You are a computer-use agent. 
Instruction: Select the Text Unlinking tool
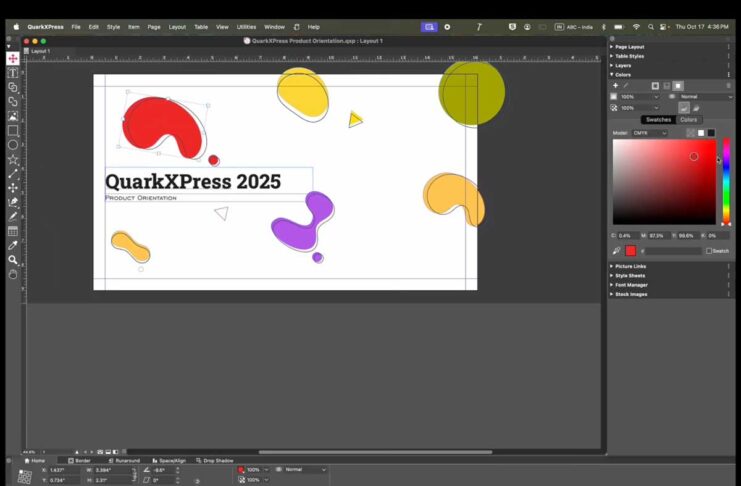pos(13,101)
